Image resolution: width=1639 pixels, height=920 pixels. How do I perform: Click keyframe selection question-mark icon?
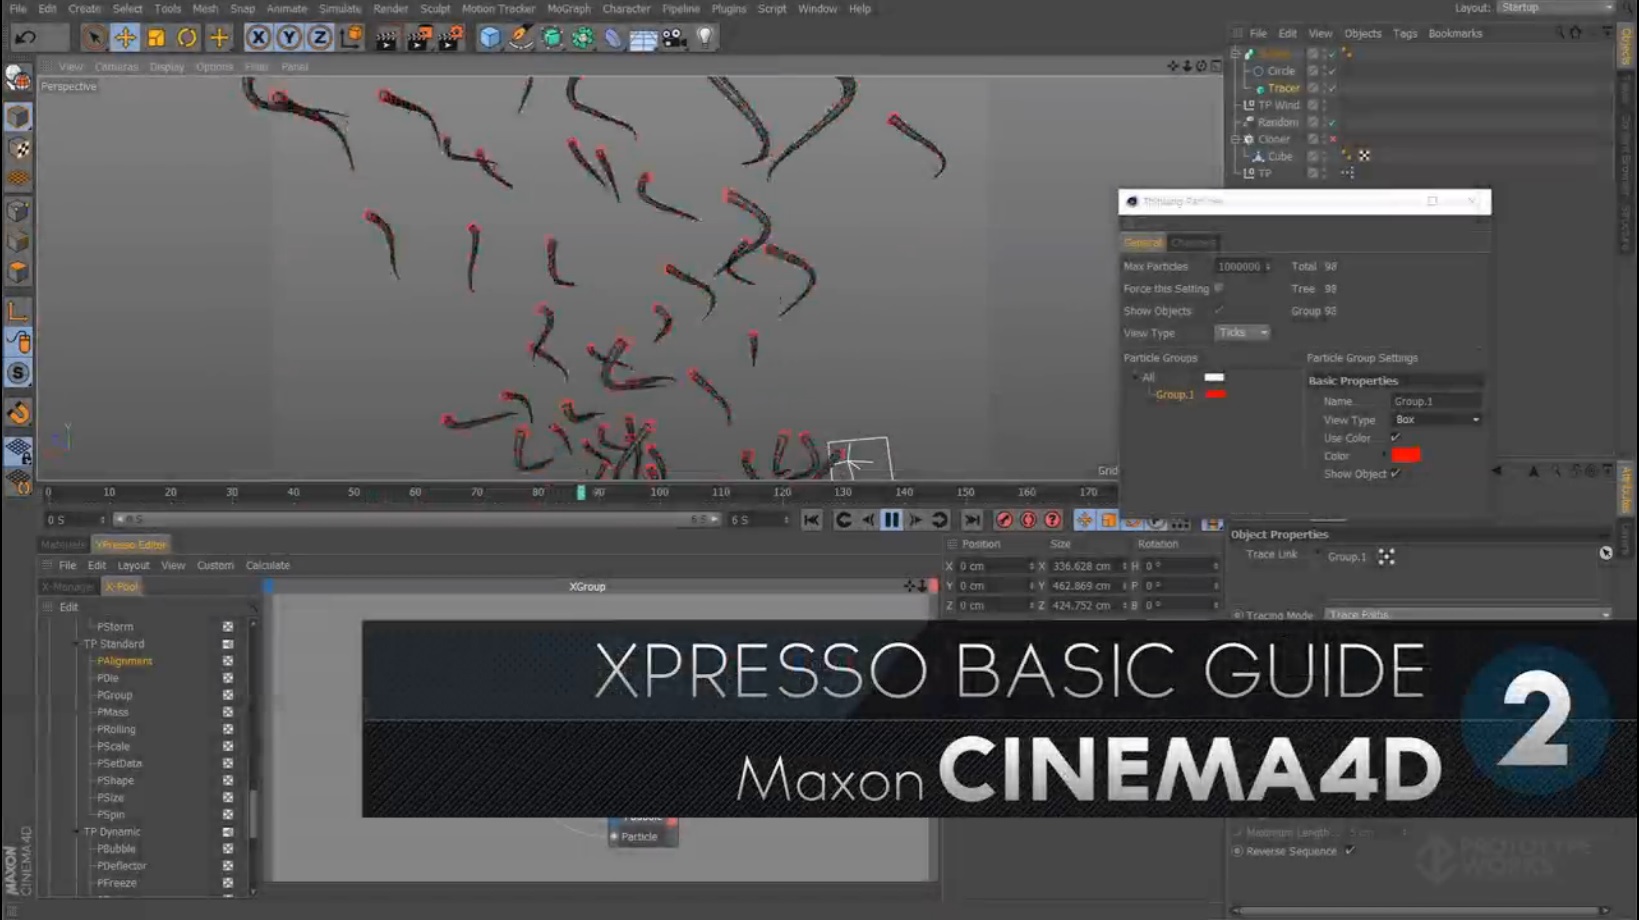point(1052,520)
